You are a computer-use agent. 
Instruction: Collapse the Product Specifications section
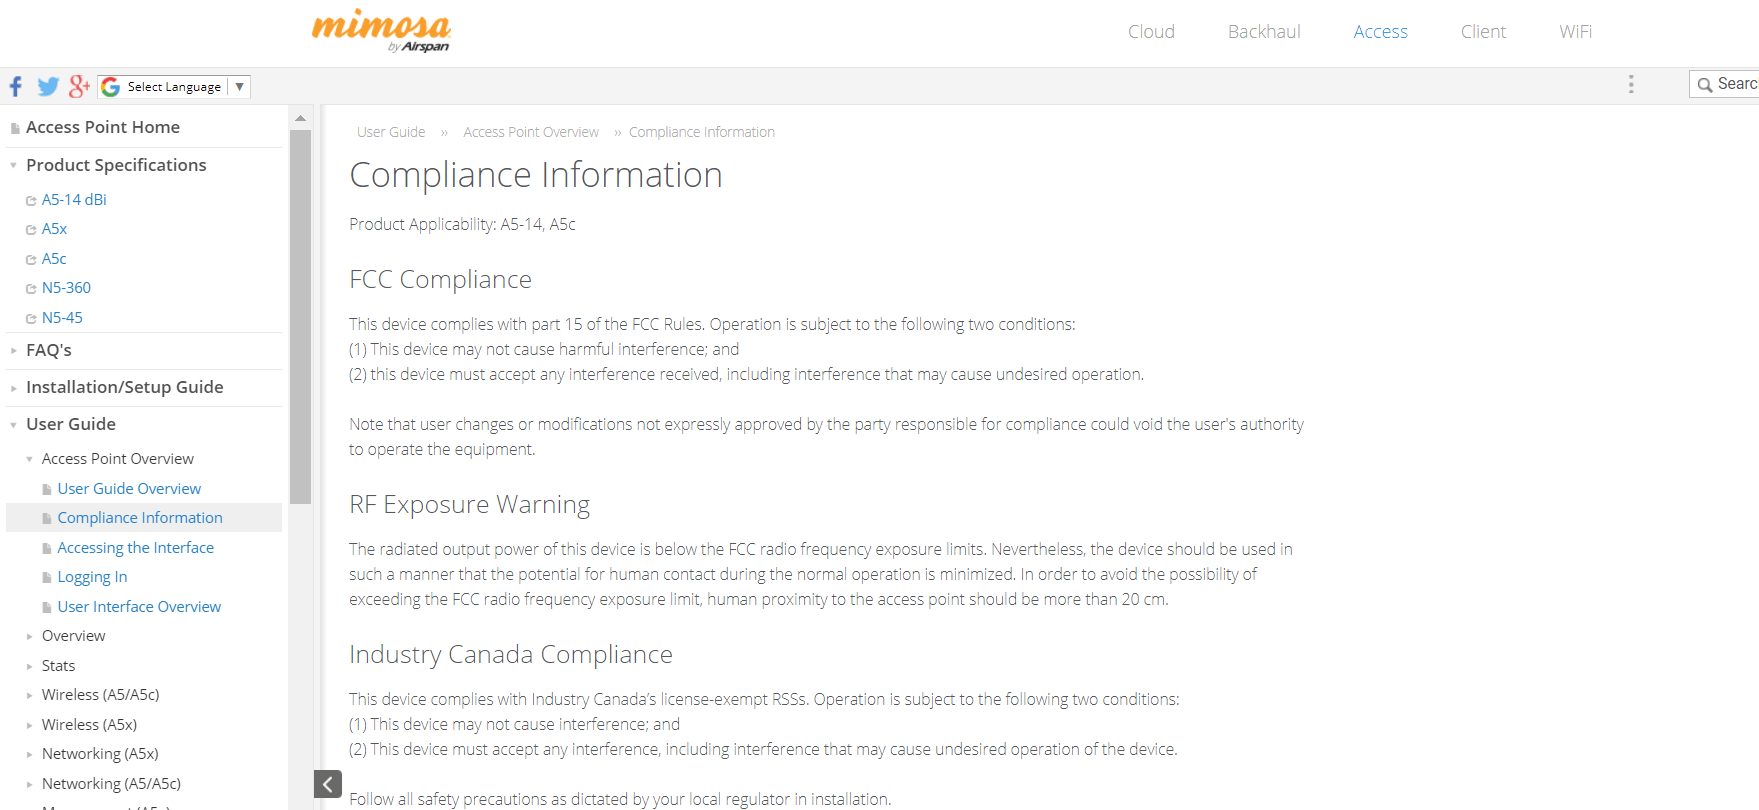[14, 166]
